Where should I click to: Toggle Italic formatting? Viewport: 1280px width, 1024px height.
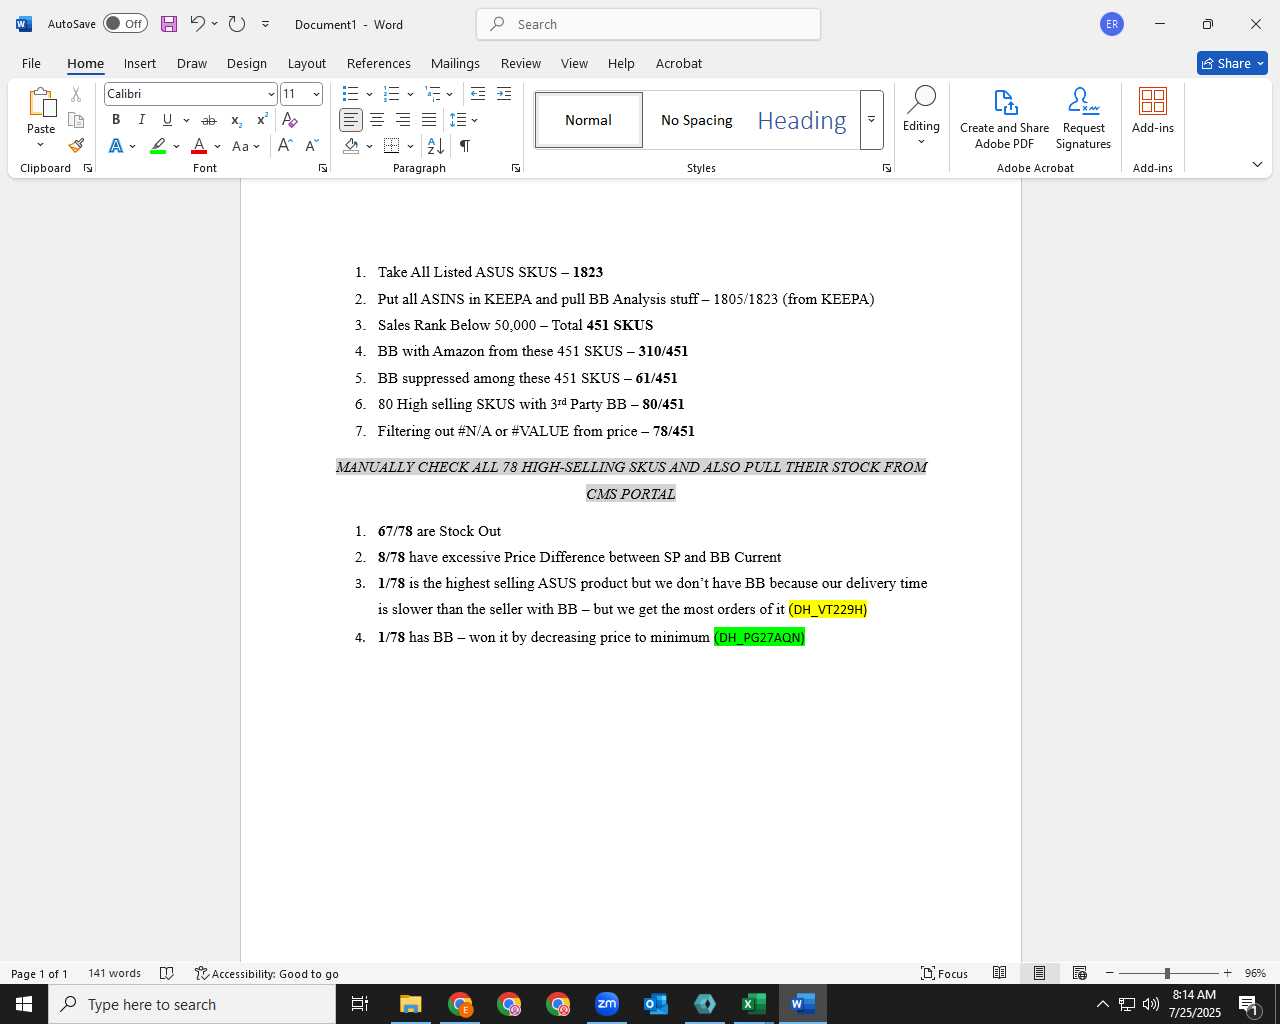point(142,120)
